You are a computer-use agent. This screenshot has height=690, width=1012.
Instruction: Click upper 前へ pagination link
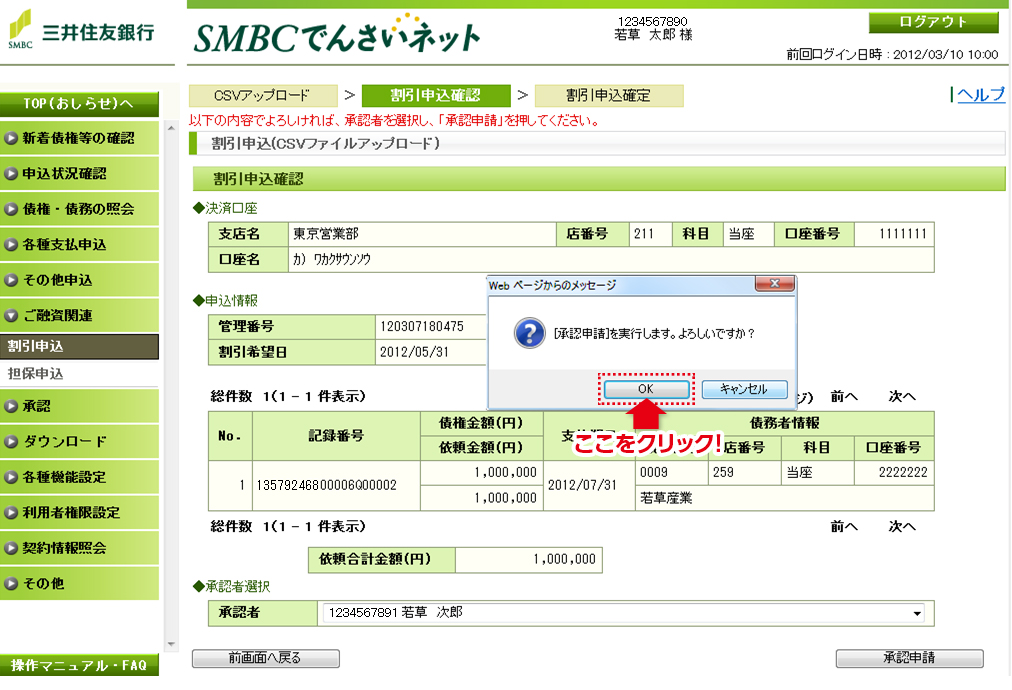[844, 396]
